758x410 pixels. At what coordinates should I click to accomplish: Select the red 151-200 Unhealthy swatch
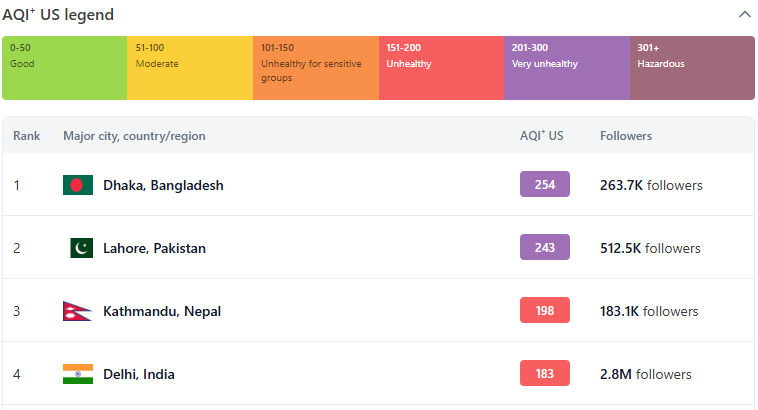(x=441, y=68)
